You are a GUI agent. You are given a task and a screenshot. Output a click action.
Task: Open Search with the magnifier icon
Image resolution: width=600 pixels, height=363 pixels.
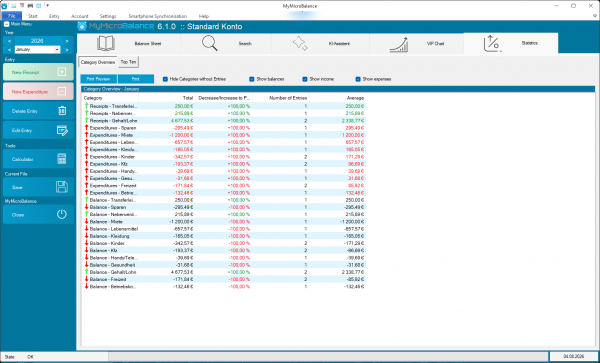(x=210, y=43)
